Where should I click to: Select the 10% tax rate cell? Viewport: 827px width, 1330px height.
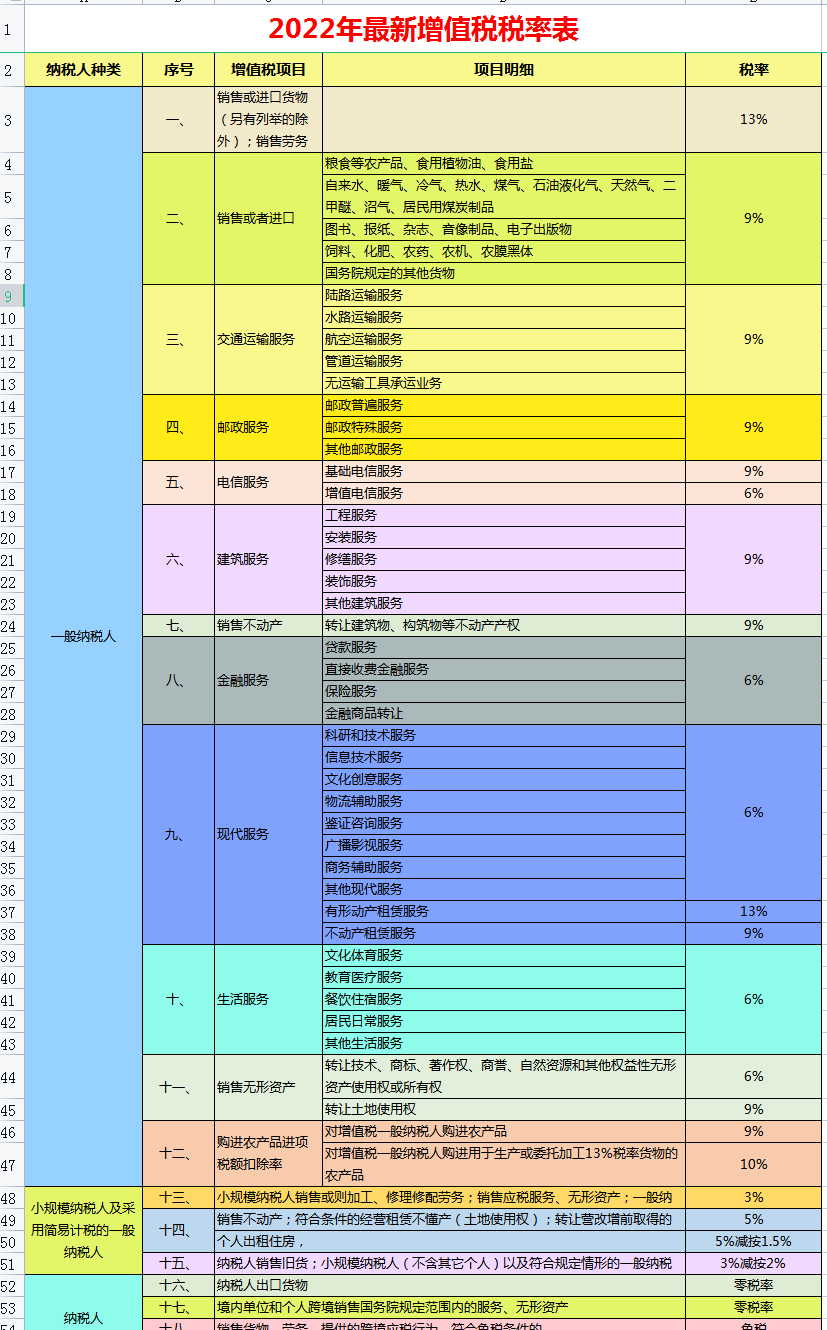click(x=753, y=1164)
